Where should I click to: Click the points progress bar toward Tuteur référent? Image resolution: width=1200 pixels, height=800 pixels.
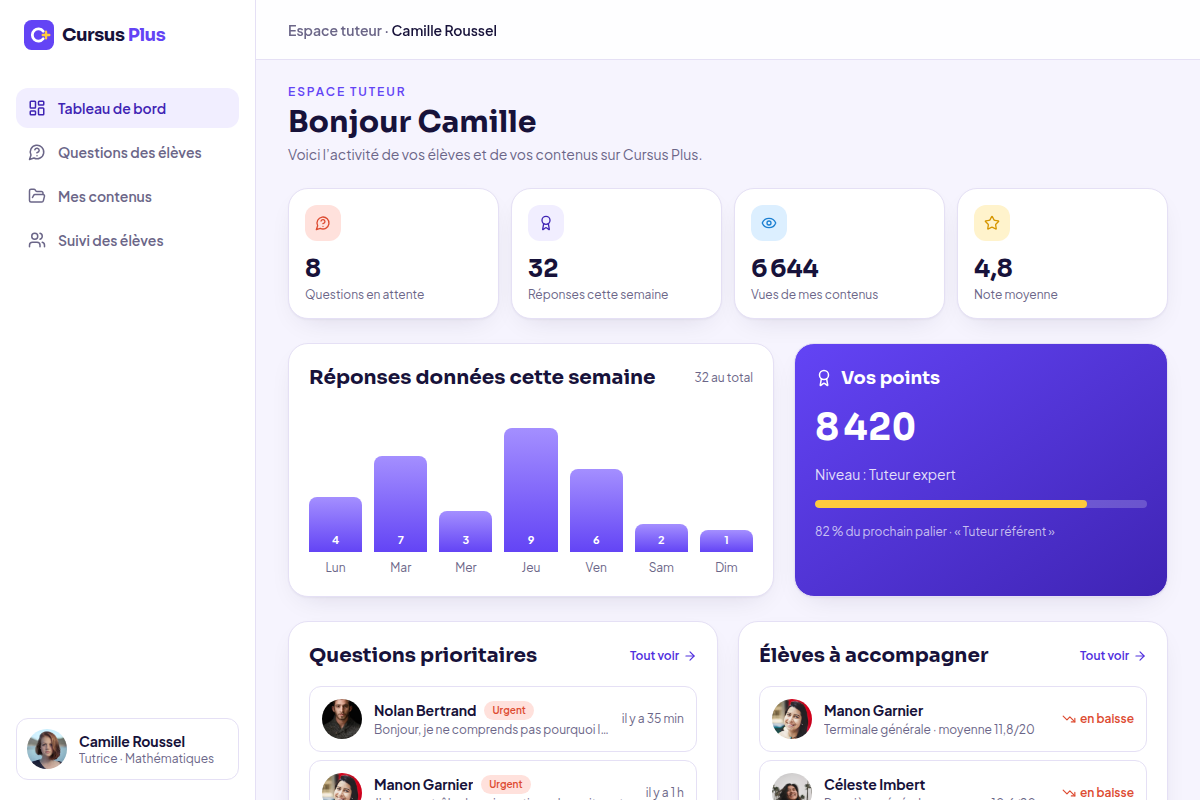[981, 504]
